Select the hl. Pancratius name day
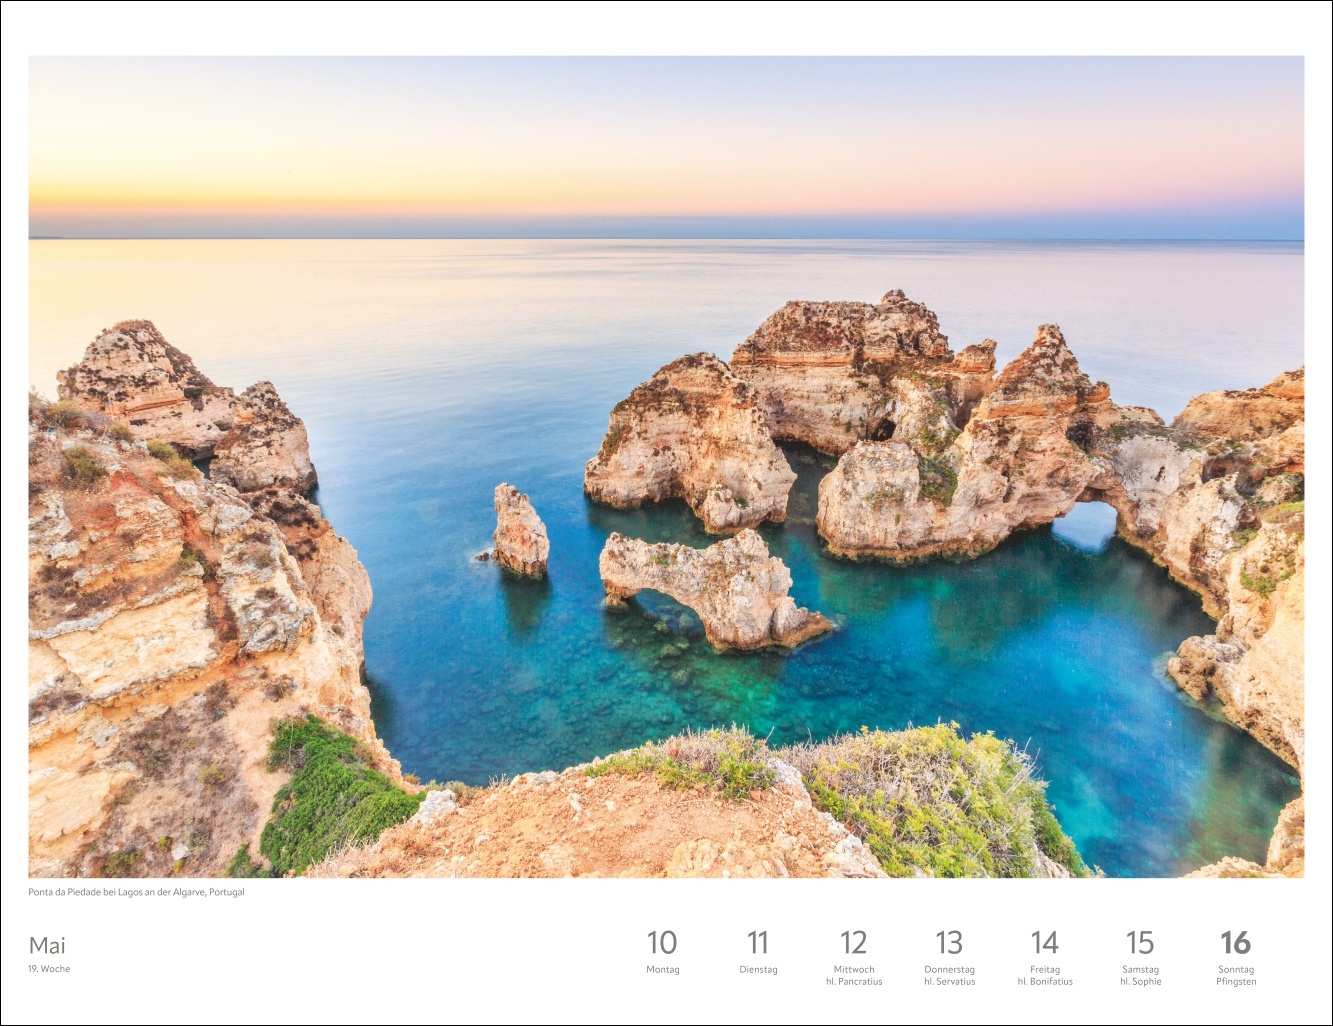 point(854,982)
